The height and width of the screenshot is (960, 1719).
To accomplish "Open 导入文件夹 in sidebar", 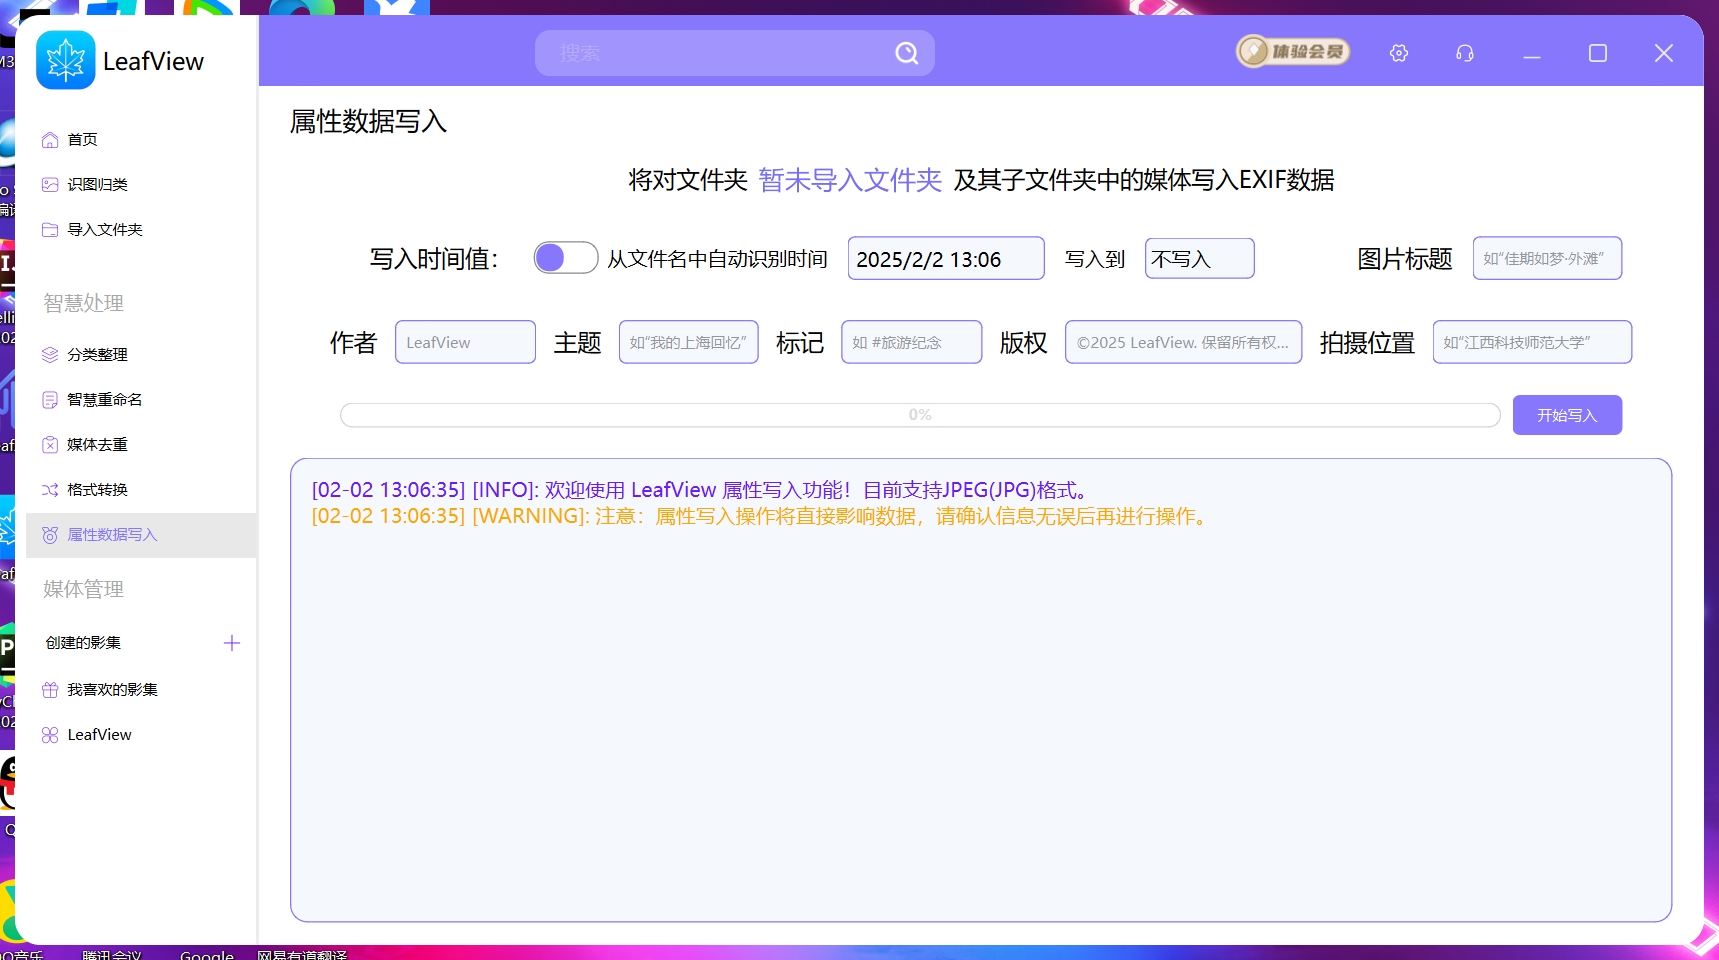I will [x=141, y=230].
